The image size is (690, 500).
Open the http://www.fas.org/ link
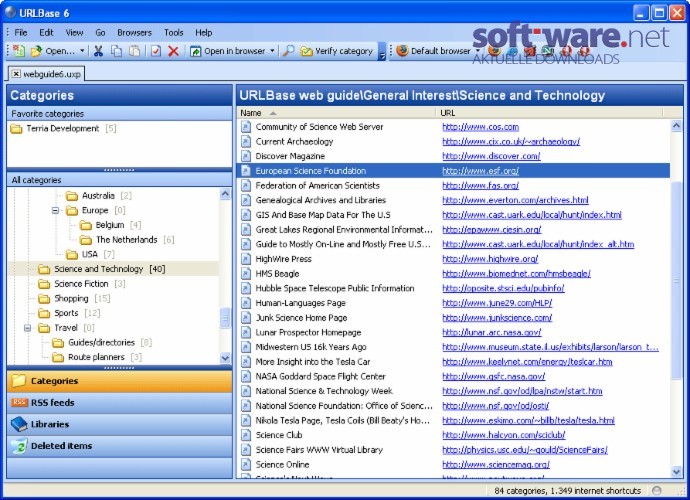480,186
